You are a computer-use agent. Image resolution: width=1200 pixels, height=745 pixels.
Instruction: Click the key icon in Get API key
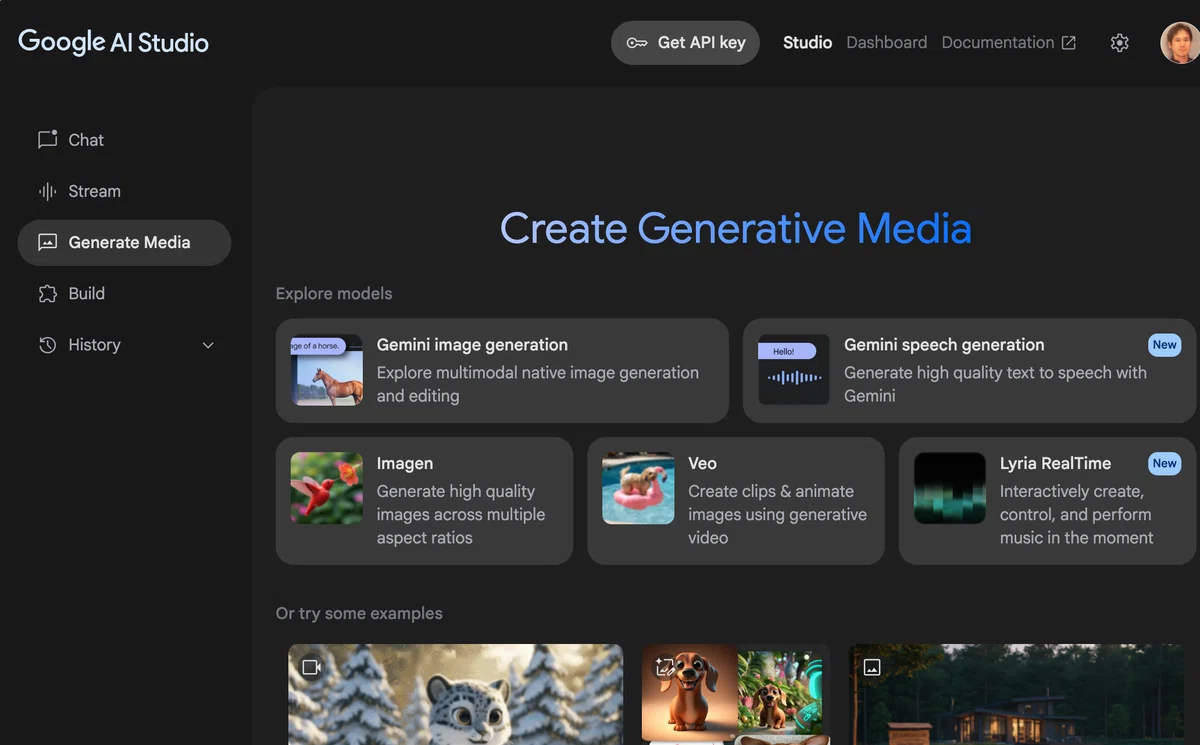point(637,43)
